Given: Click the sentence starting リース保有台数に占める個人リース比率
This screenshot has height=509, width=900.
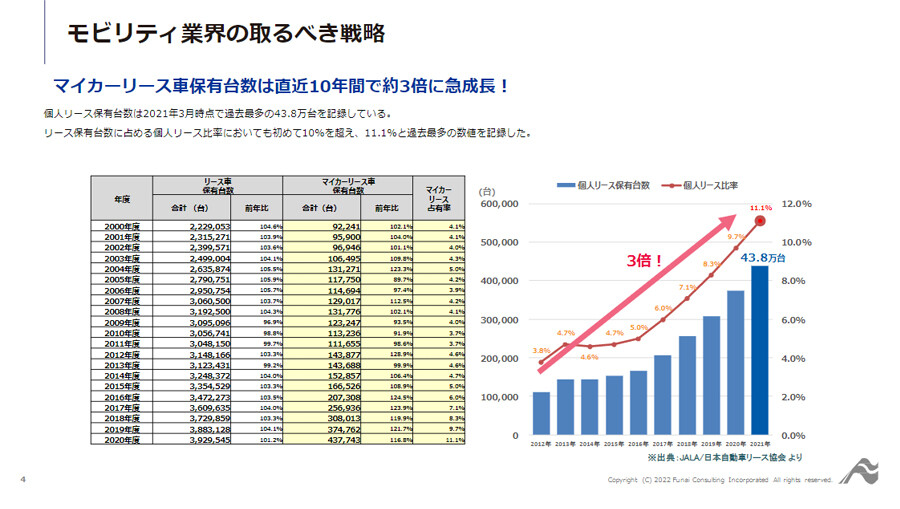Looking at the screenshot, I should pyautogui.click(x=288, y=133).
